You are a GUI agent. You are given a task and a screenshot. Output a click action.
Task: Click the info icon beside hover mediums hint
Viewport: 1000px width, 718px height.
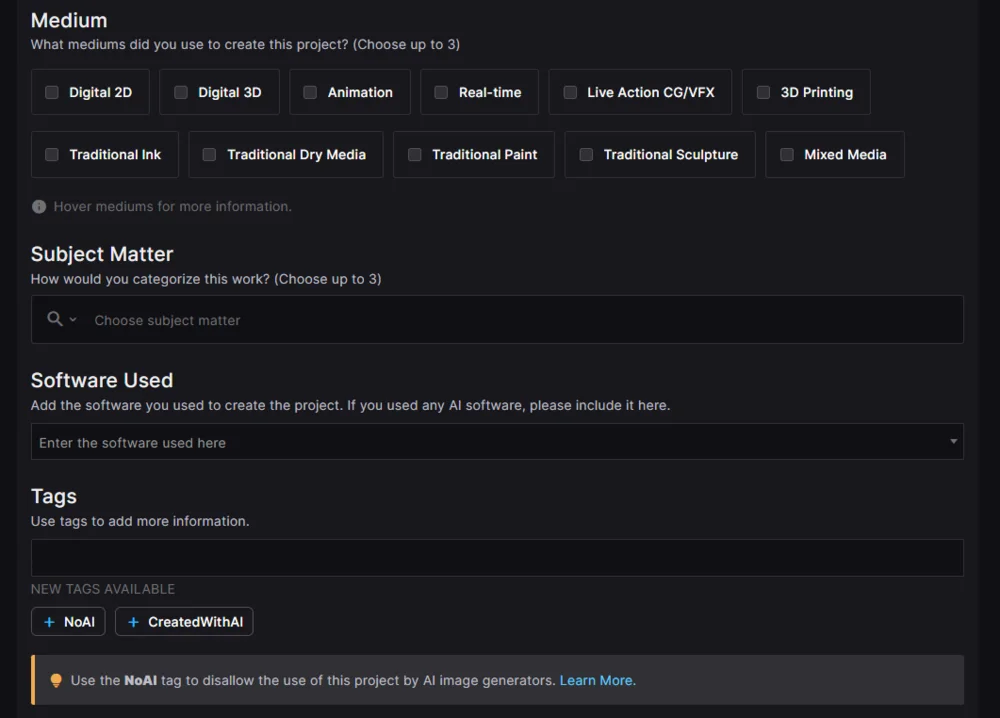pos(39,207)
